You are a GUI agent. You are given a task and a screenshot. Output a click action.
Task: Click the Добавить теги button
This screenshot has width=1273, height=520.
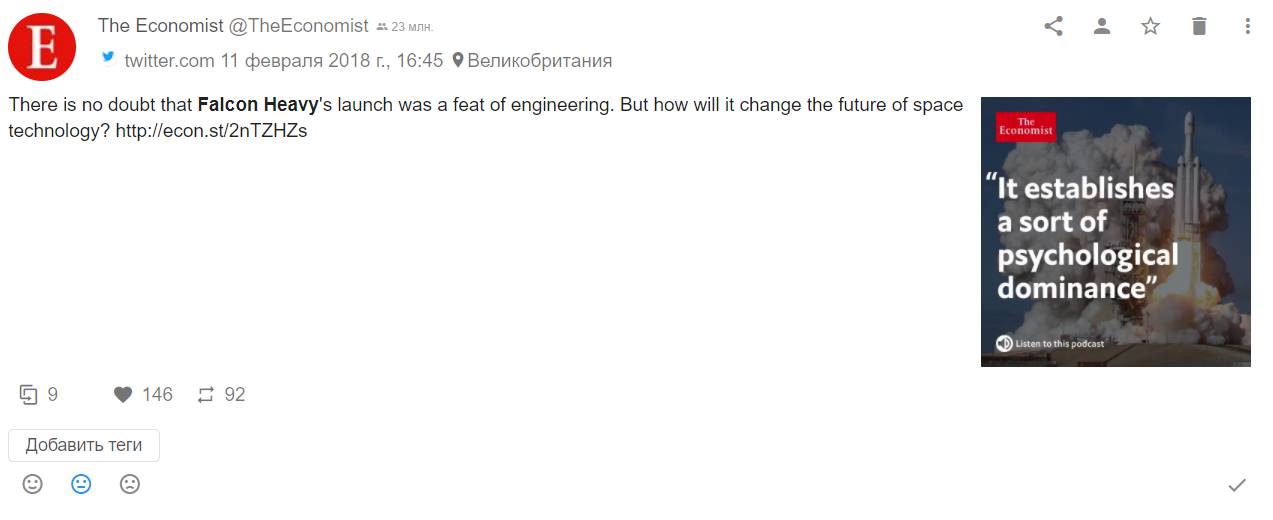pos(84,446)
